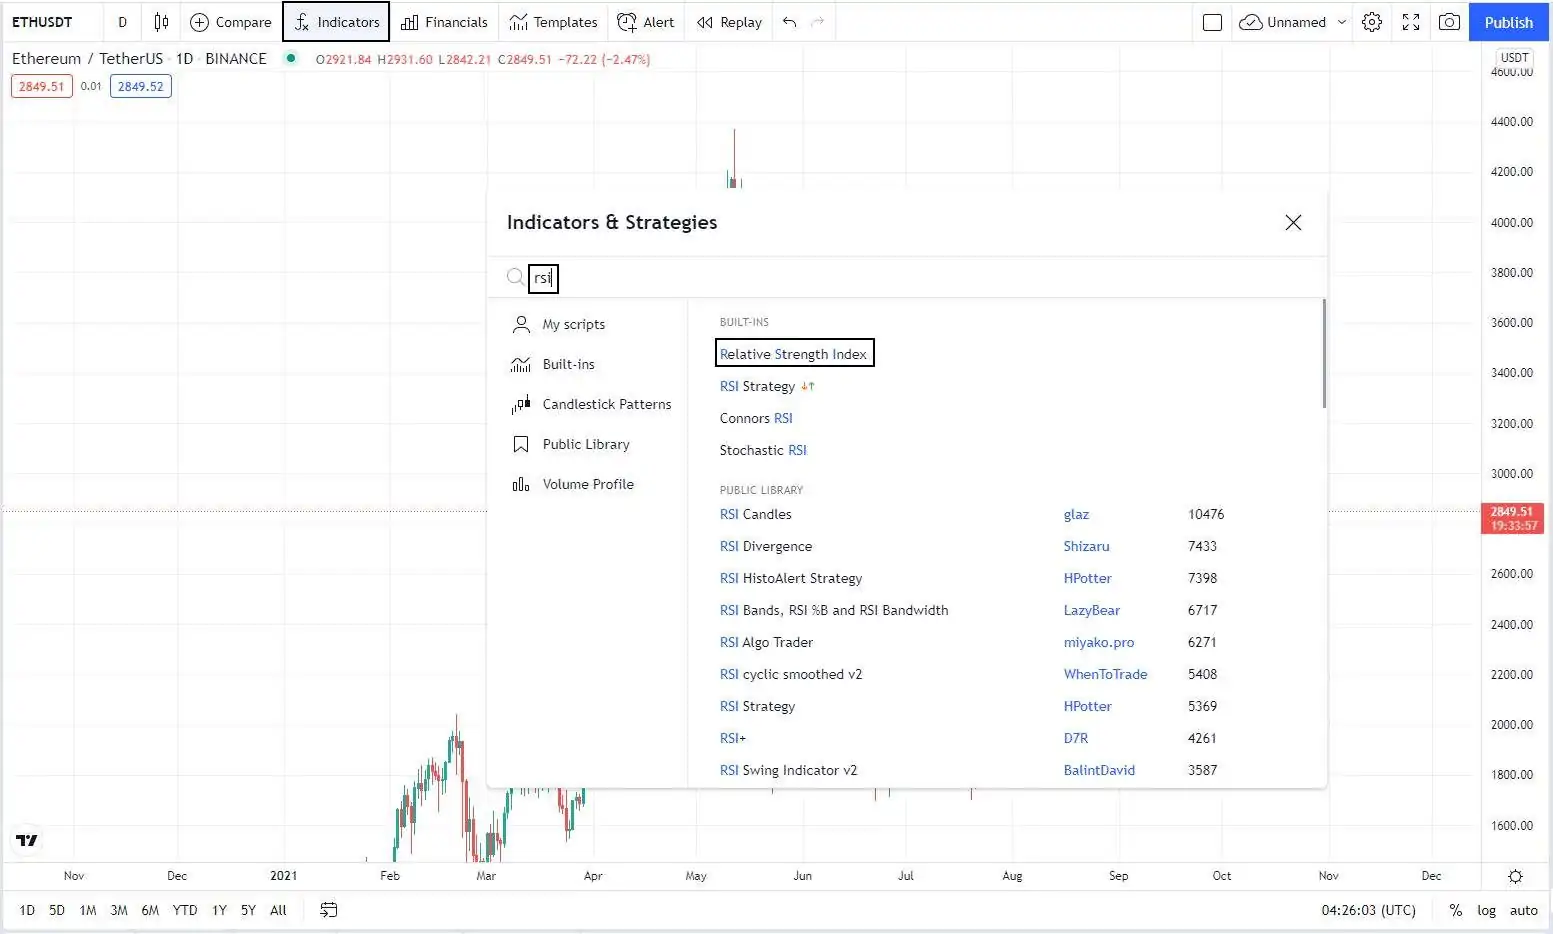Click the indicator list scrollbar

tap(1324, 353)
